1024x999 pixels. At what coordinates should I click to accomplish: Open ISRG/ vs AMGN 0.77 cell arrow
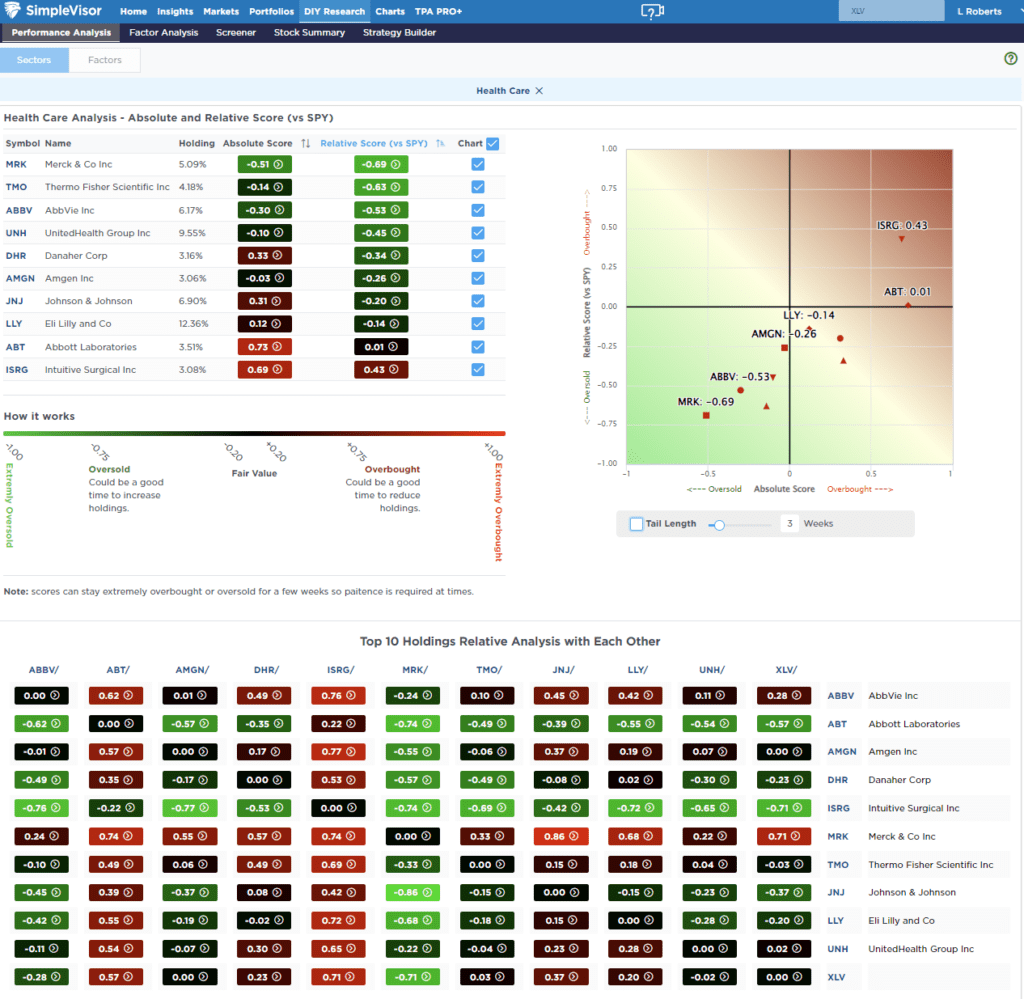click(351, 752)
